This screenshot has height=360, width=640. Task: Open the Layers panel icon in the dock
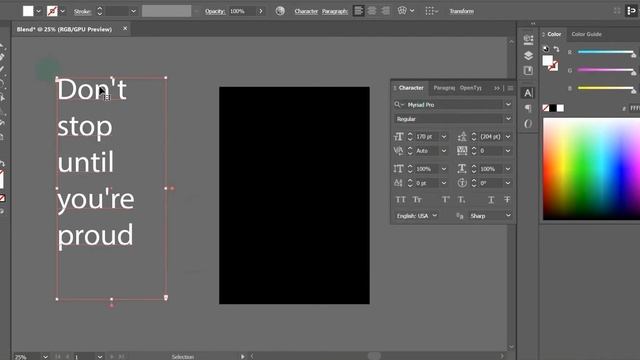(x=528, y=55)
